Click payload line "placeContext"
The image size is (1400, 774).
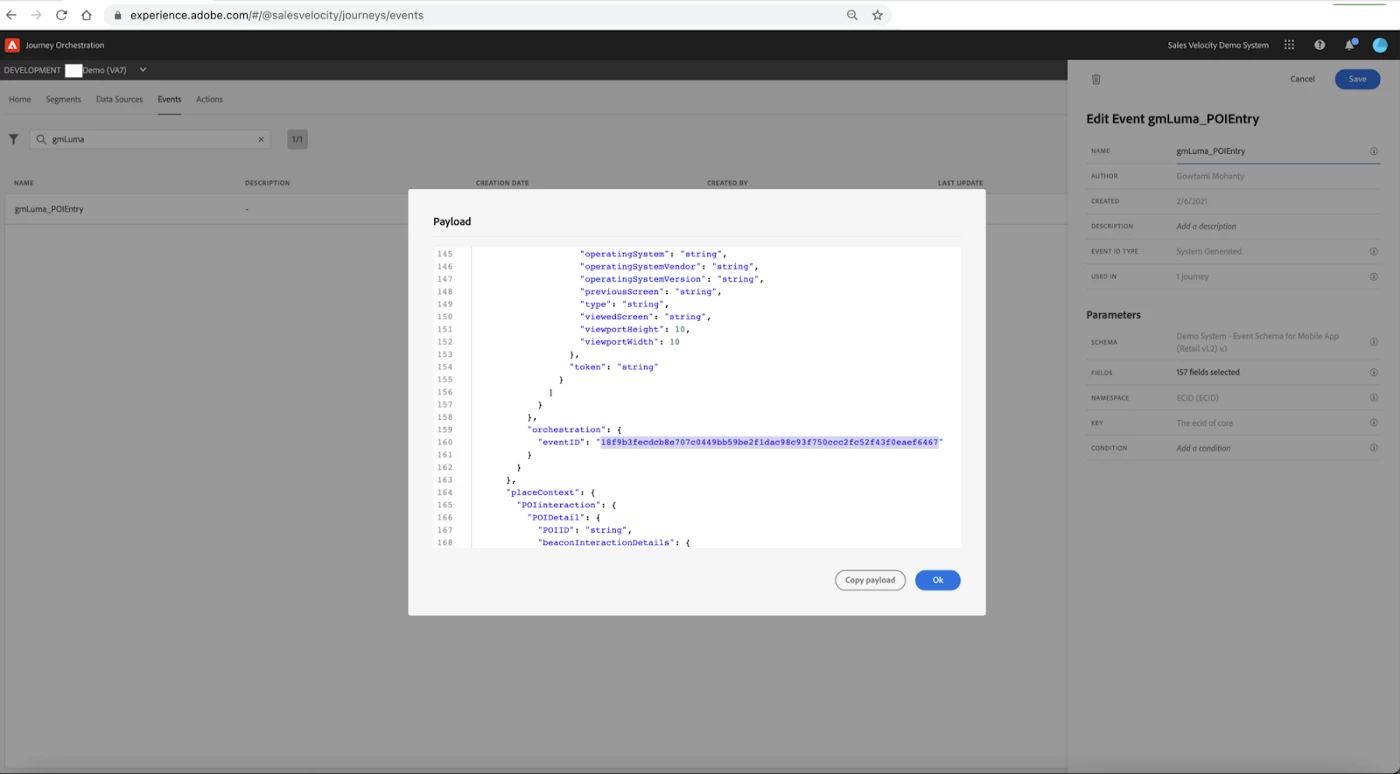click(551, 492)
